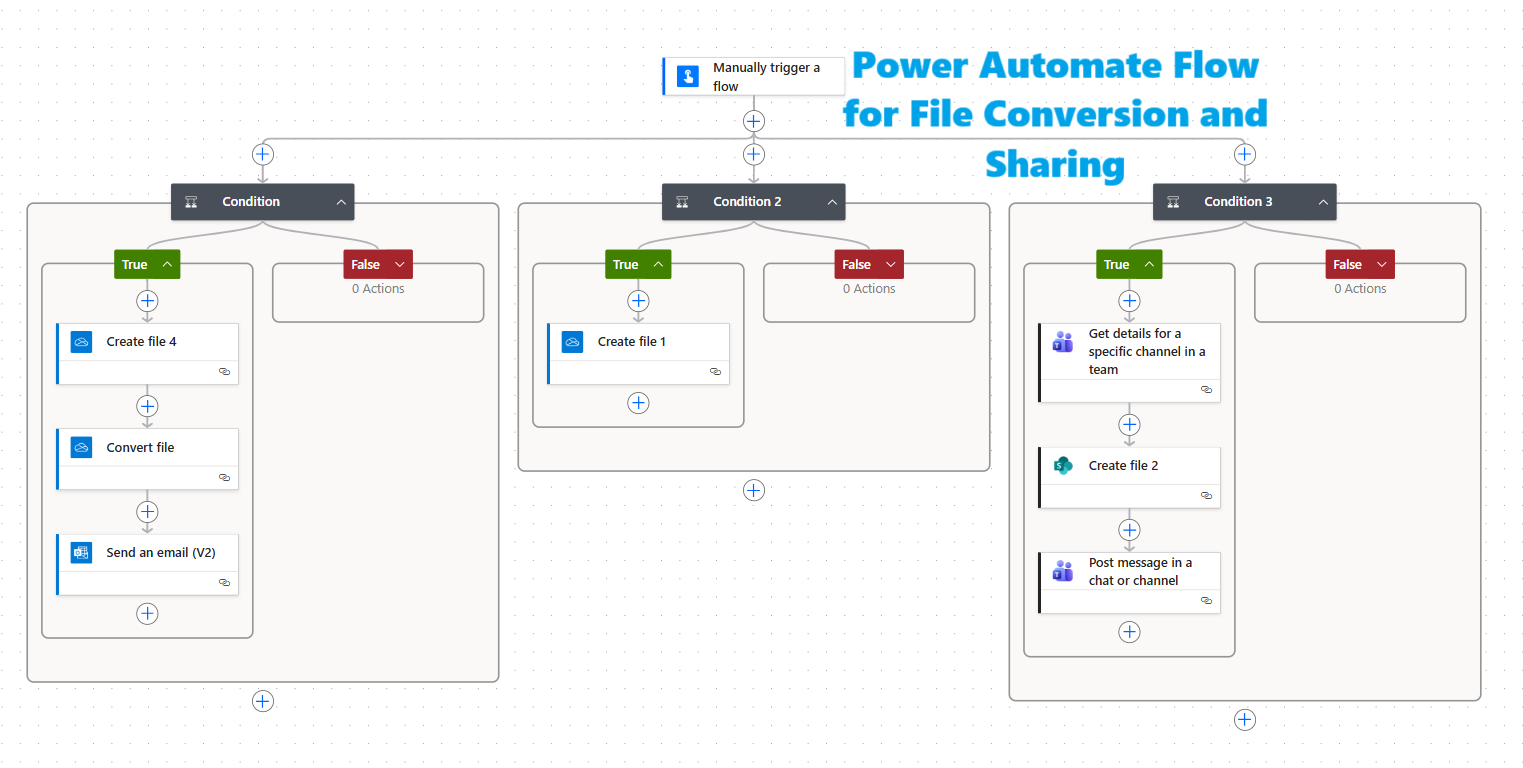Viewport: 1523px width, 768px height.
Task: Select the Create file 2 action card
Action: tap(1129, 477)
